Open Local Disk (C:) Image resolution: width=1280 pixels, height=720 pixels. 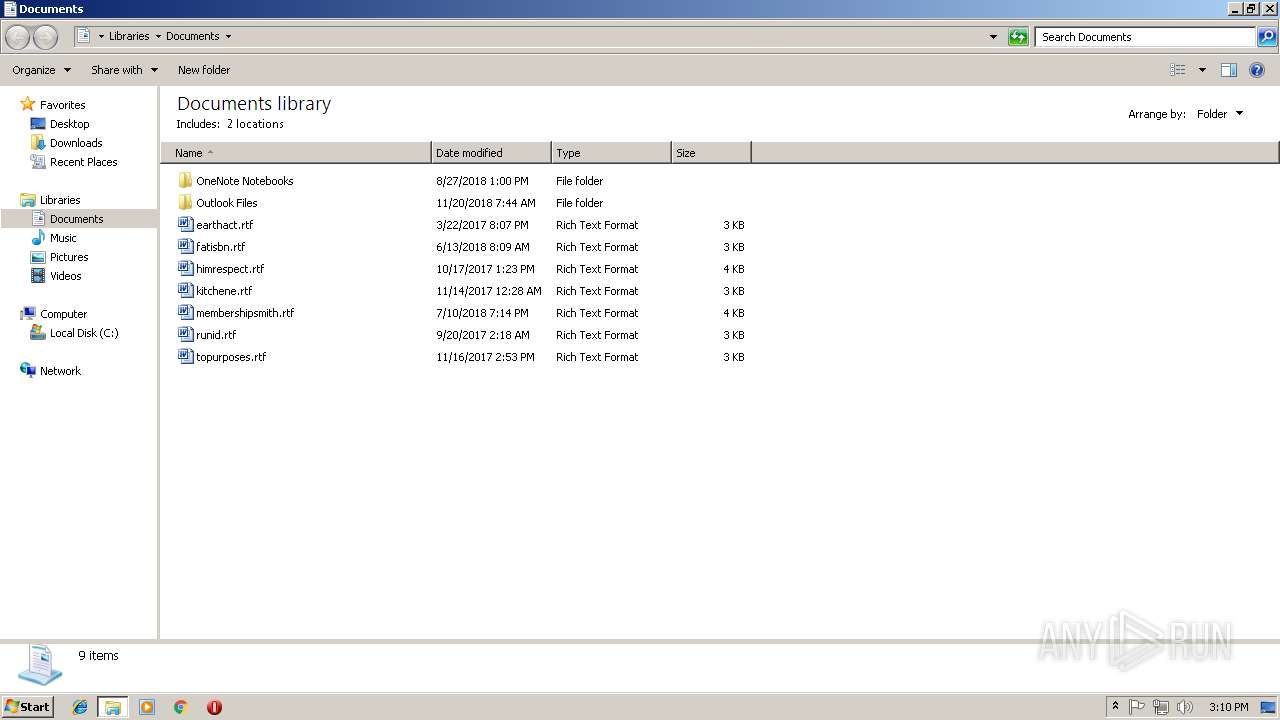(x=84, y=333)
